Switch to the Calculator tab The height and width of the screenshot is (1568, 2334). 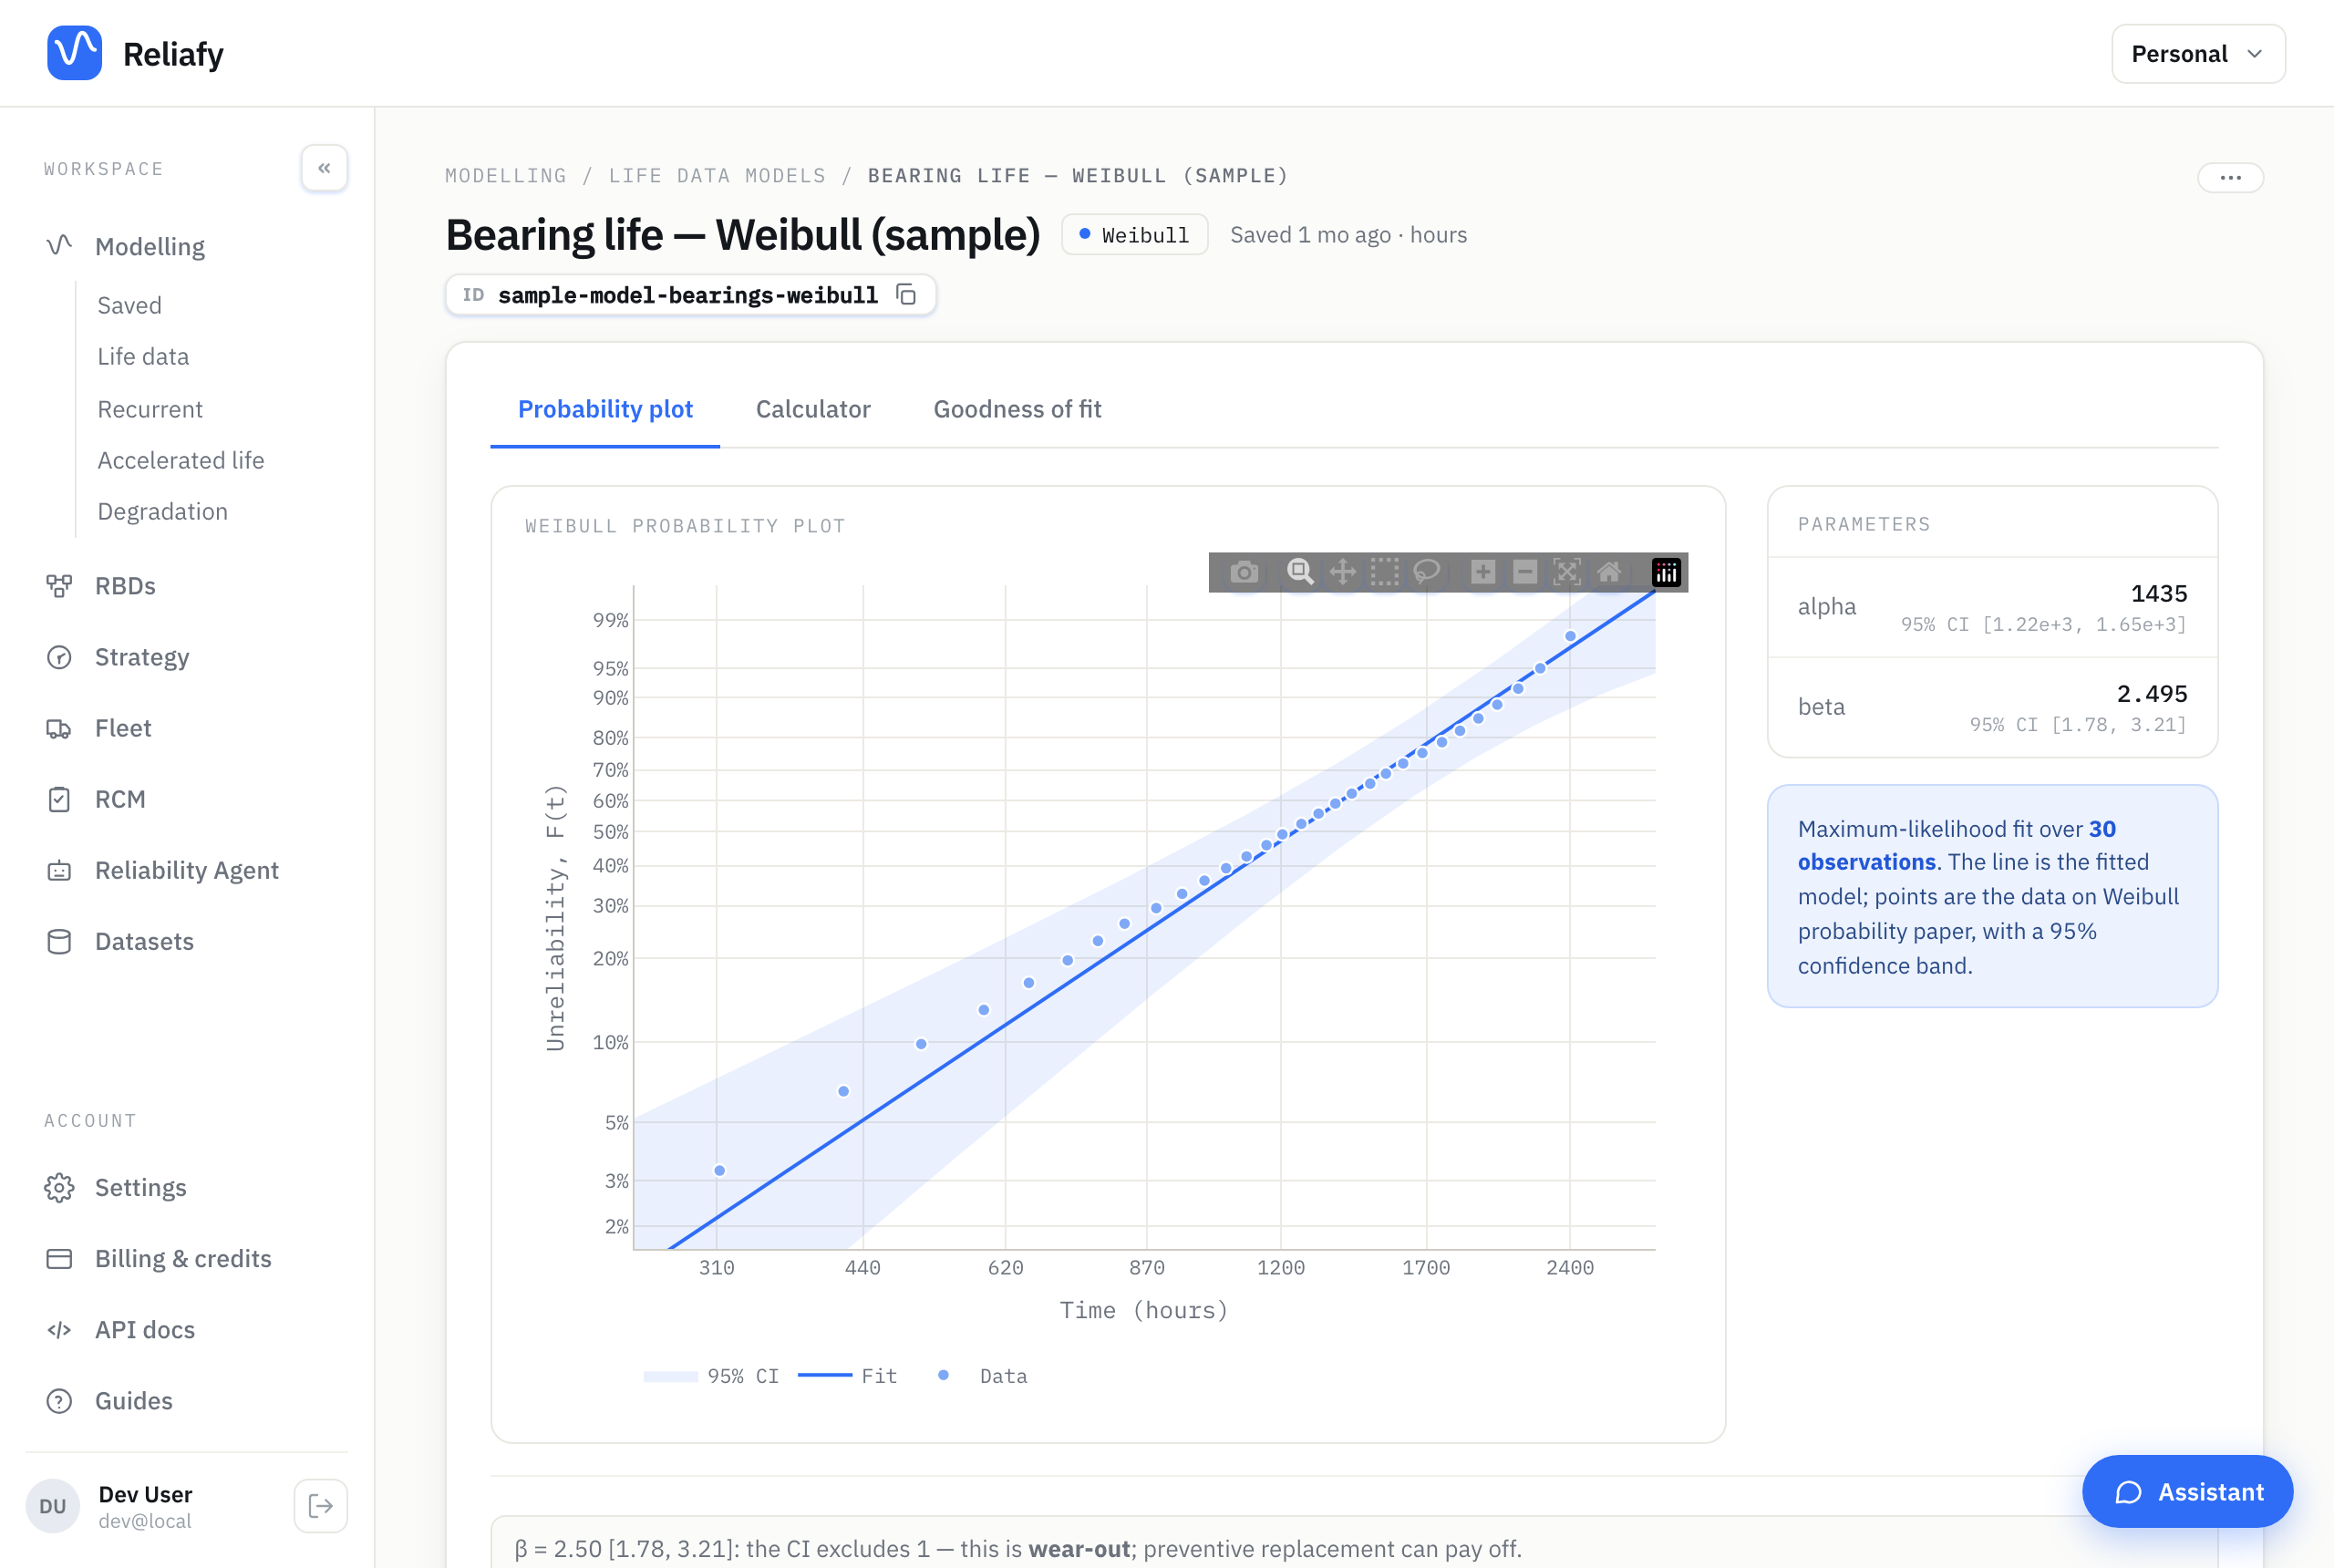point(813,409)
